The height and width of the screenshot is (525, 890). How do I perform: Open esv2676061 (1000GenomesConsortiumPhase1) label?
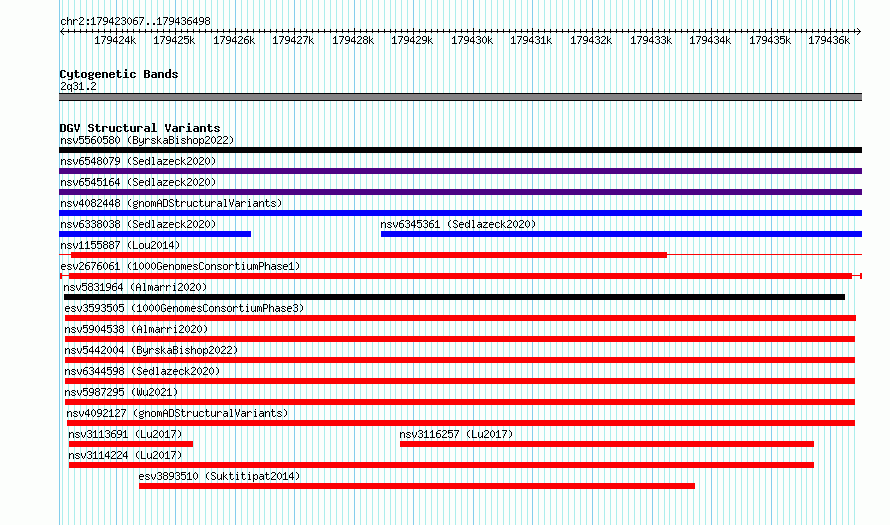click(x=180, y=266)
